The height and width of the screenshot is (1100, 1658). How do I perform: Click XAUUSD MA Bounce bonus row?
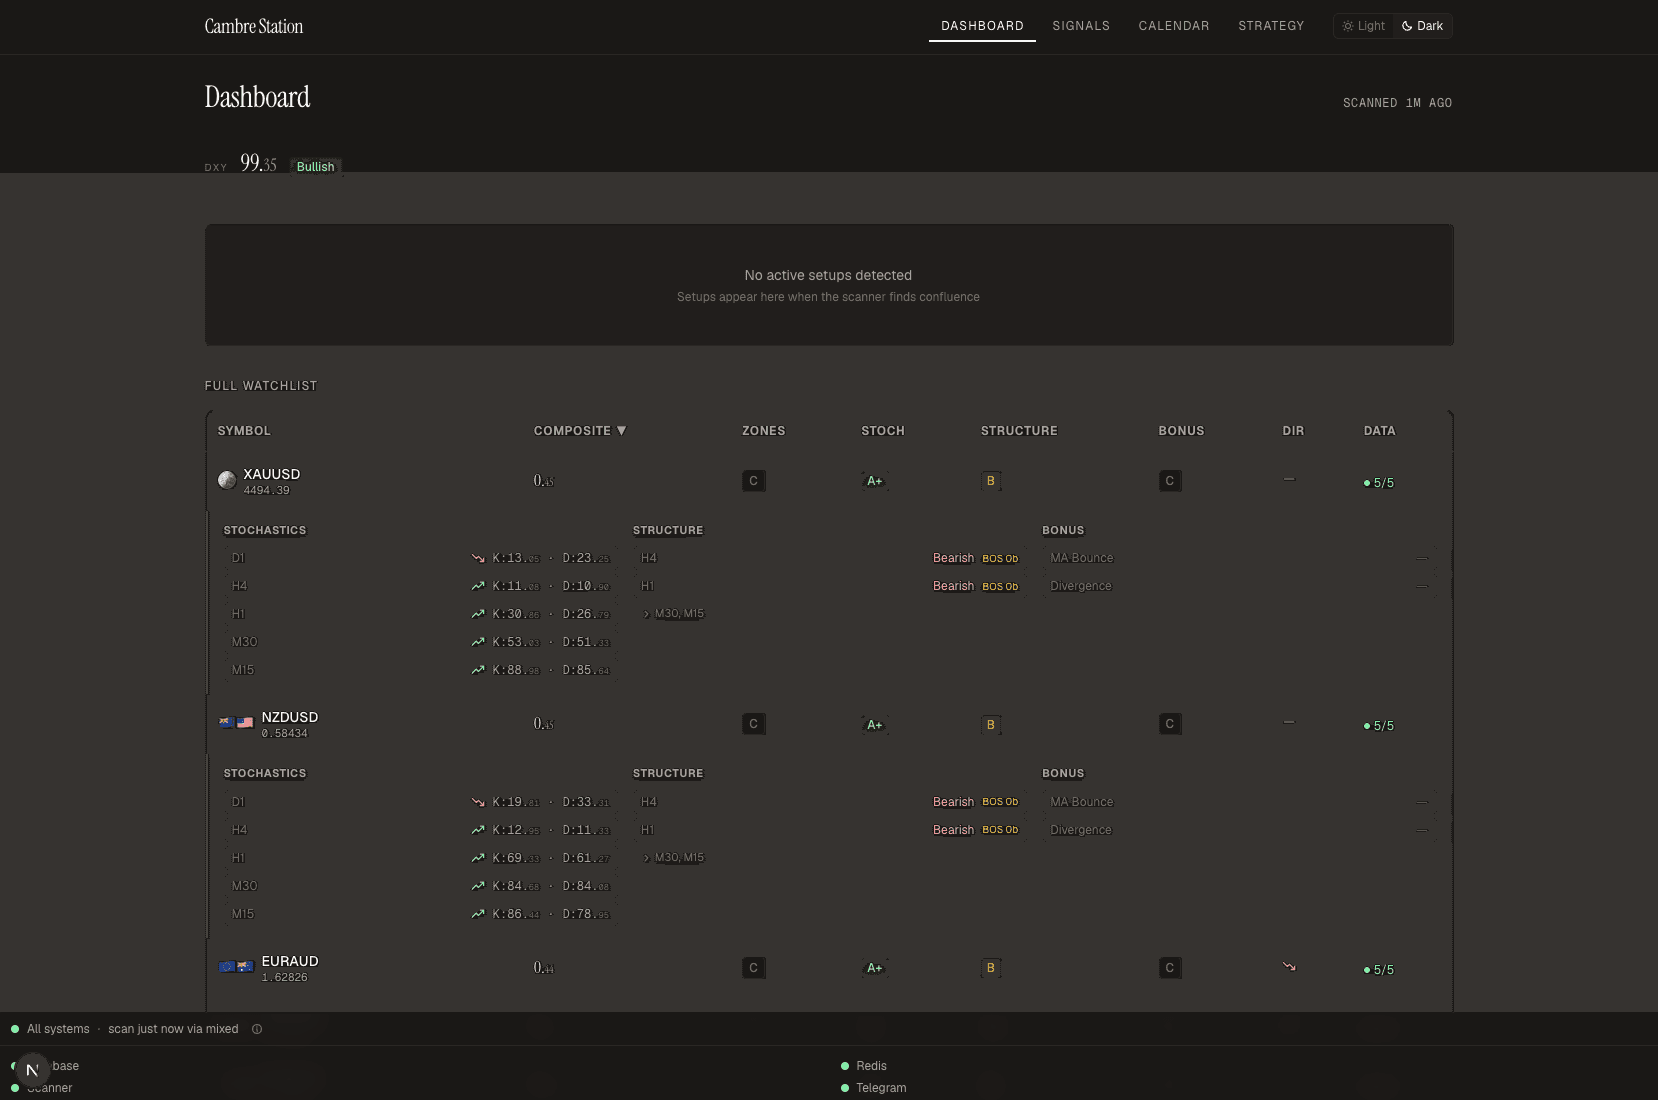[x=1239, y=558]
